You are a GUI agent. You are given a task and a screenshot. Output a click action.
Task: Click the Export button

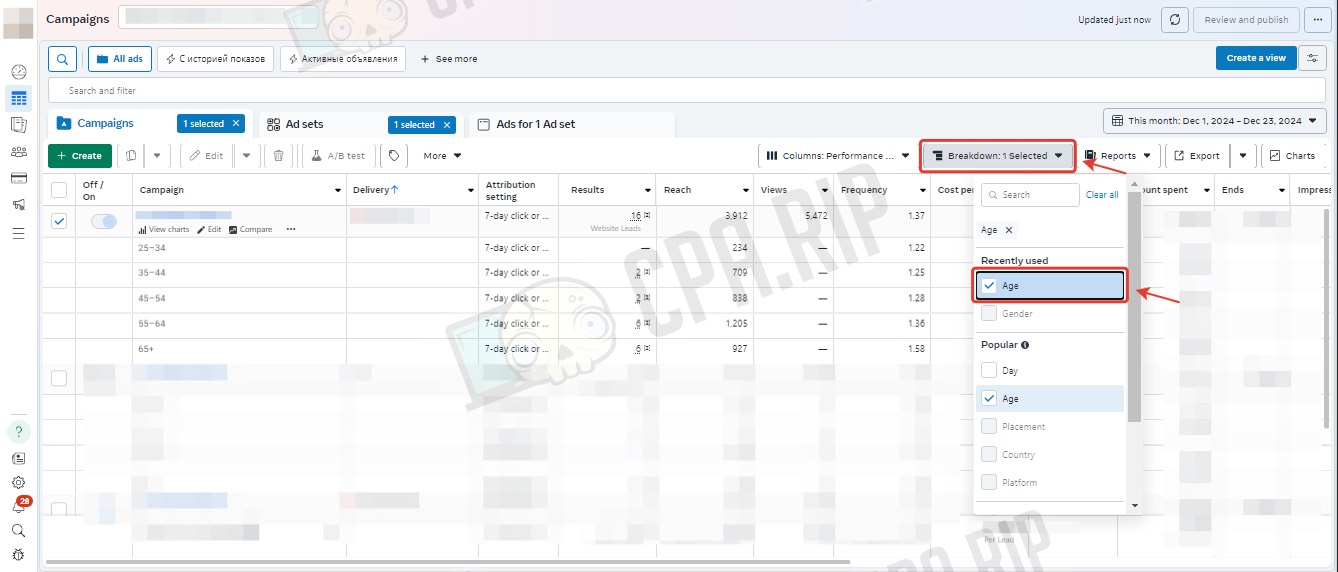pos(1197,156)
